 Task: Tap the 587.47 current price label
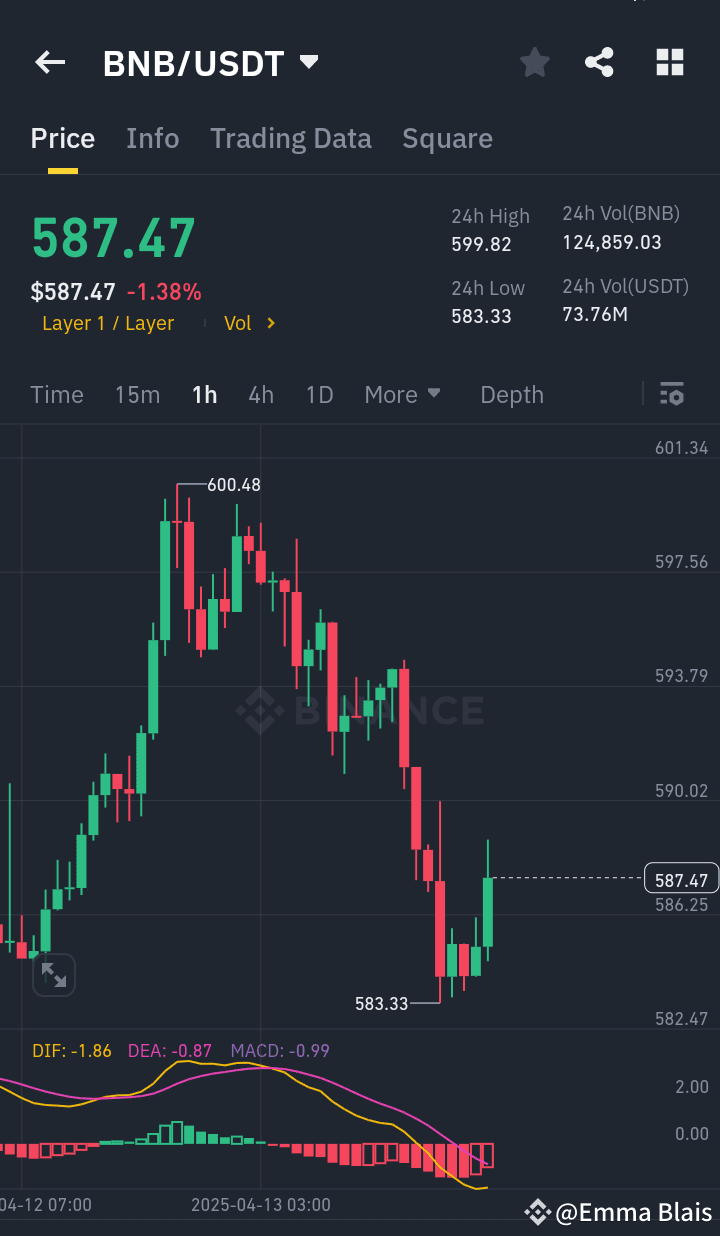(681, 878)
